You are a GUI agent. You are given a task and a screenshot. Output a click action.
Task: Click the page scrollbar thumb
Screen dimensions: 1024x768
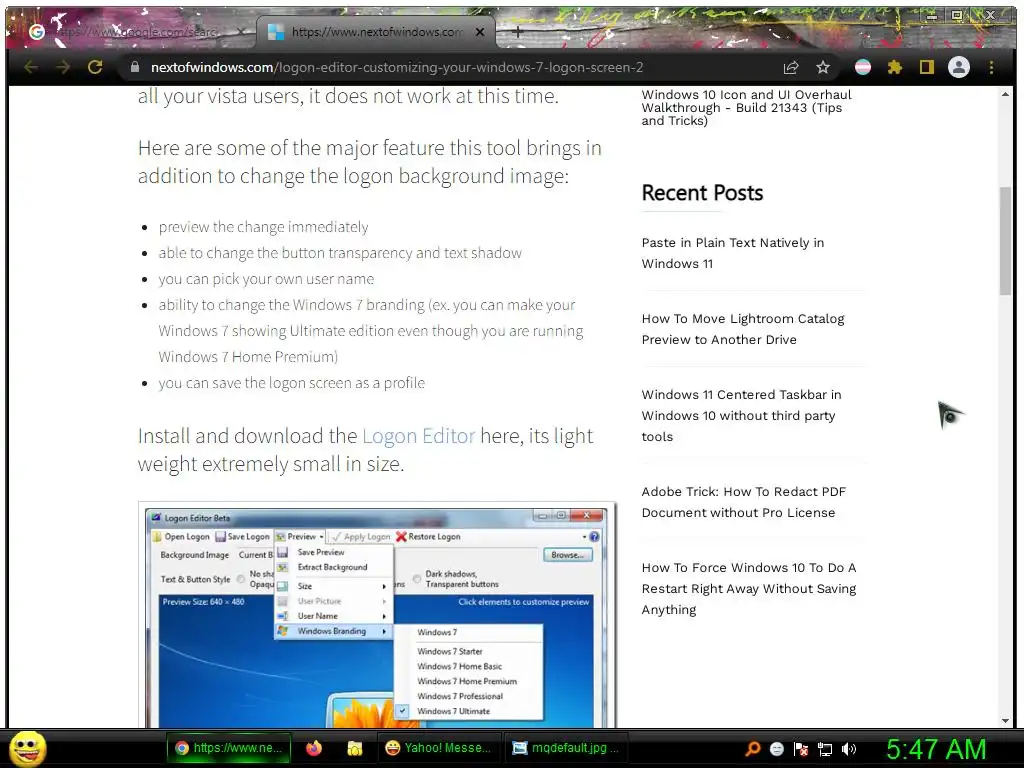coord(1005,240)
